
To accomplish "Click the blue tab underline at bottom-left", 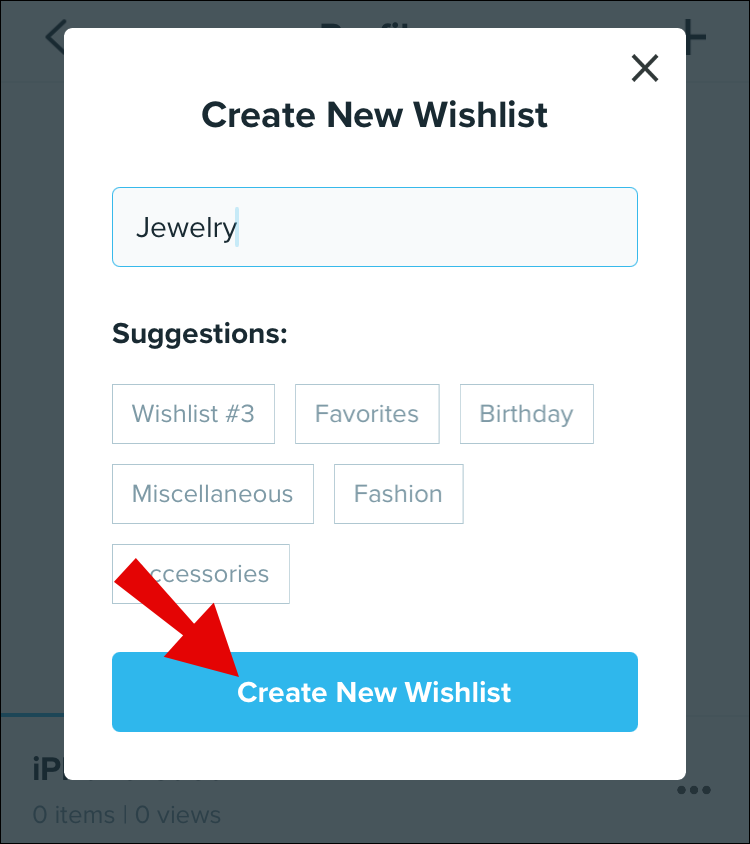I will point(32,715).
